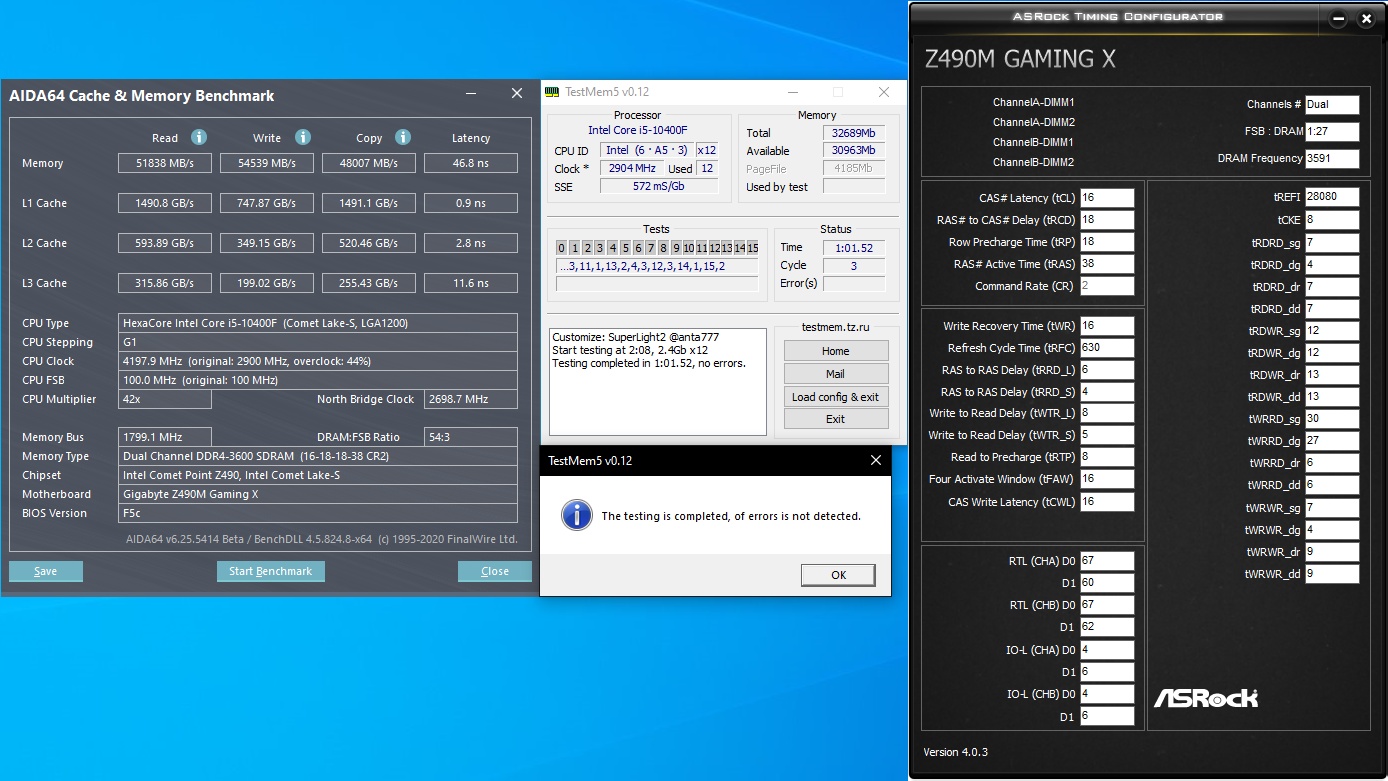
Task: Click the Memory Type DDR4-3600 field
Action: [x=318, y=456]
